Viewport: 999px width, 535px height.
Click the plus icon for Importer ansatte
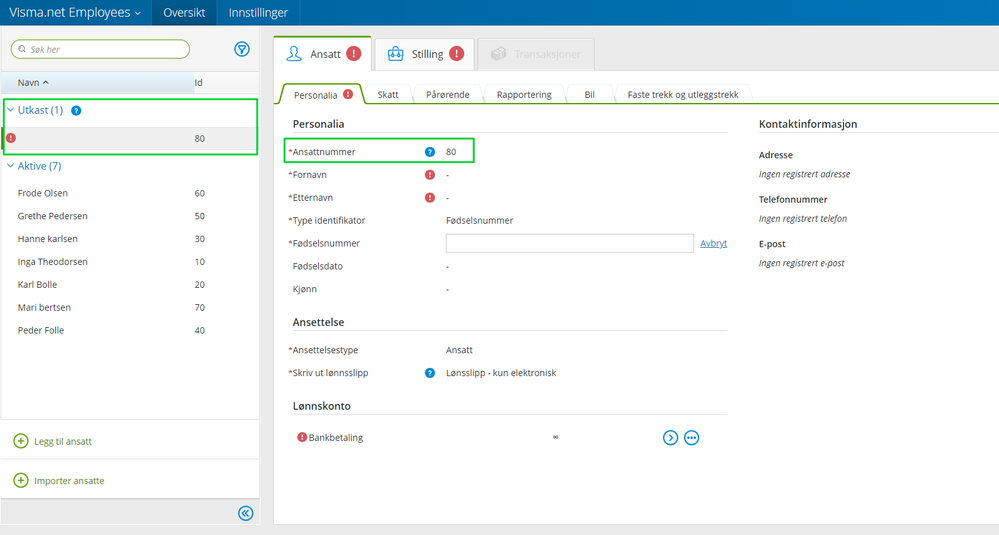[21, 480]
